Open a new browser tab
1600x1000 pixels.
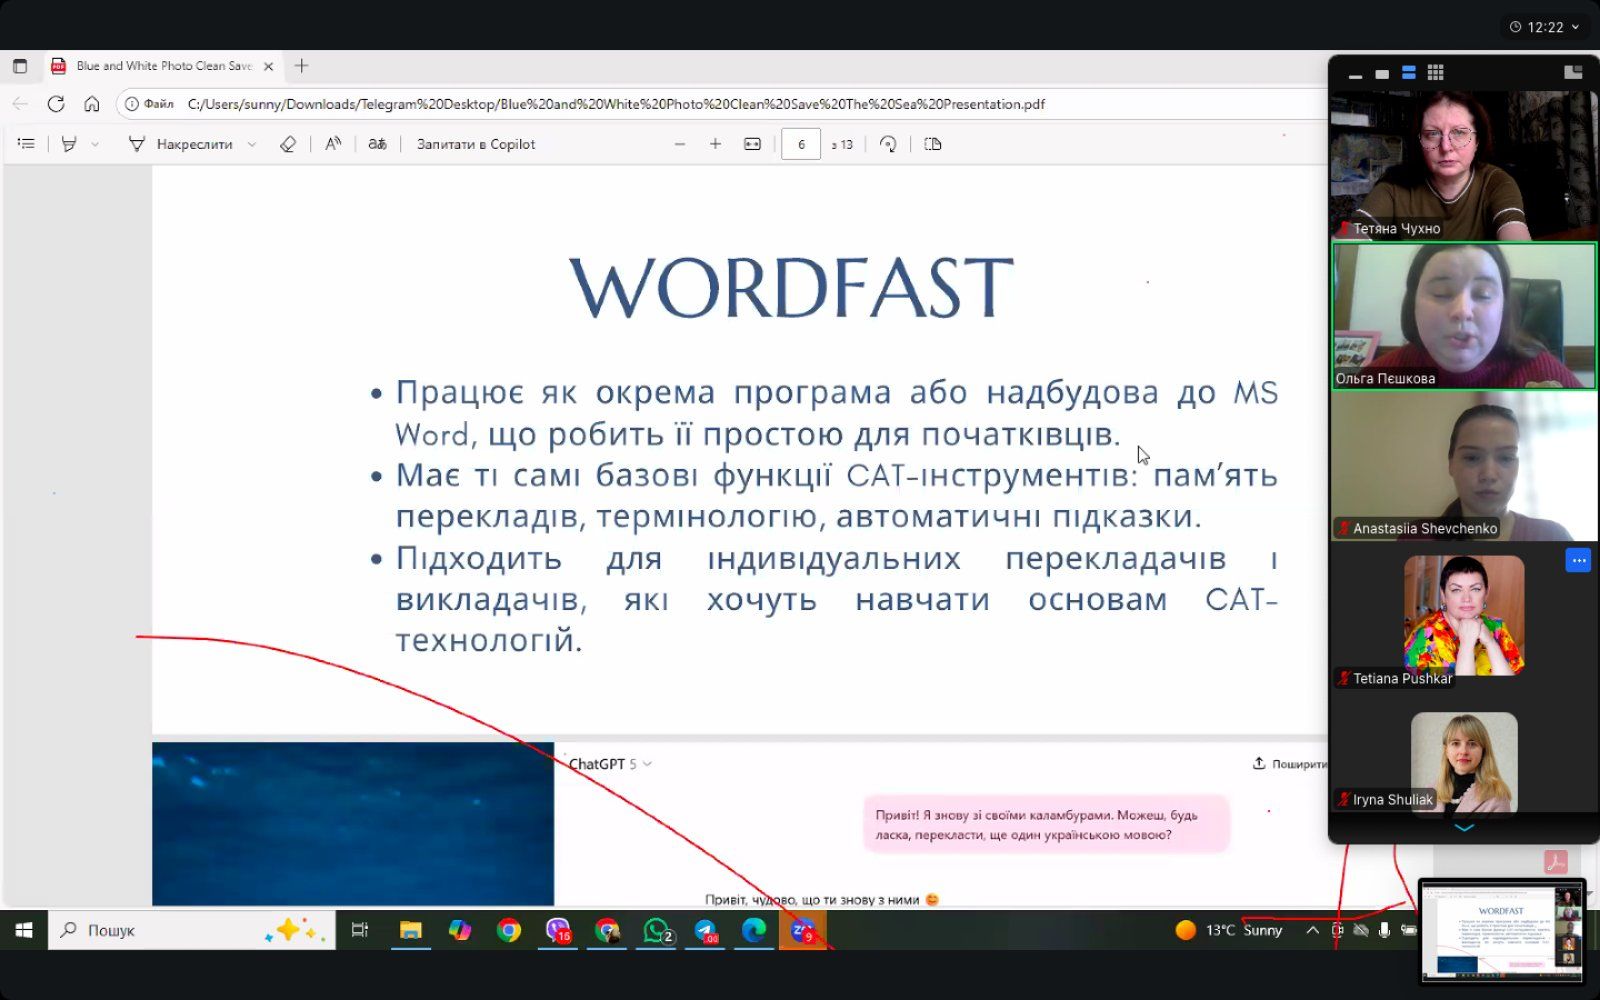click(x=301, y=66)
